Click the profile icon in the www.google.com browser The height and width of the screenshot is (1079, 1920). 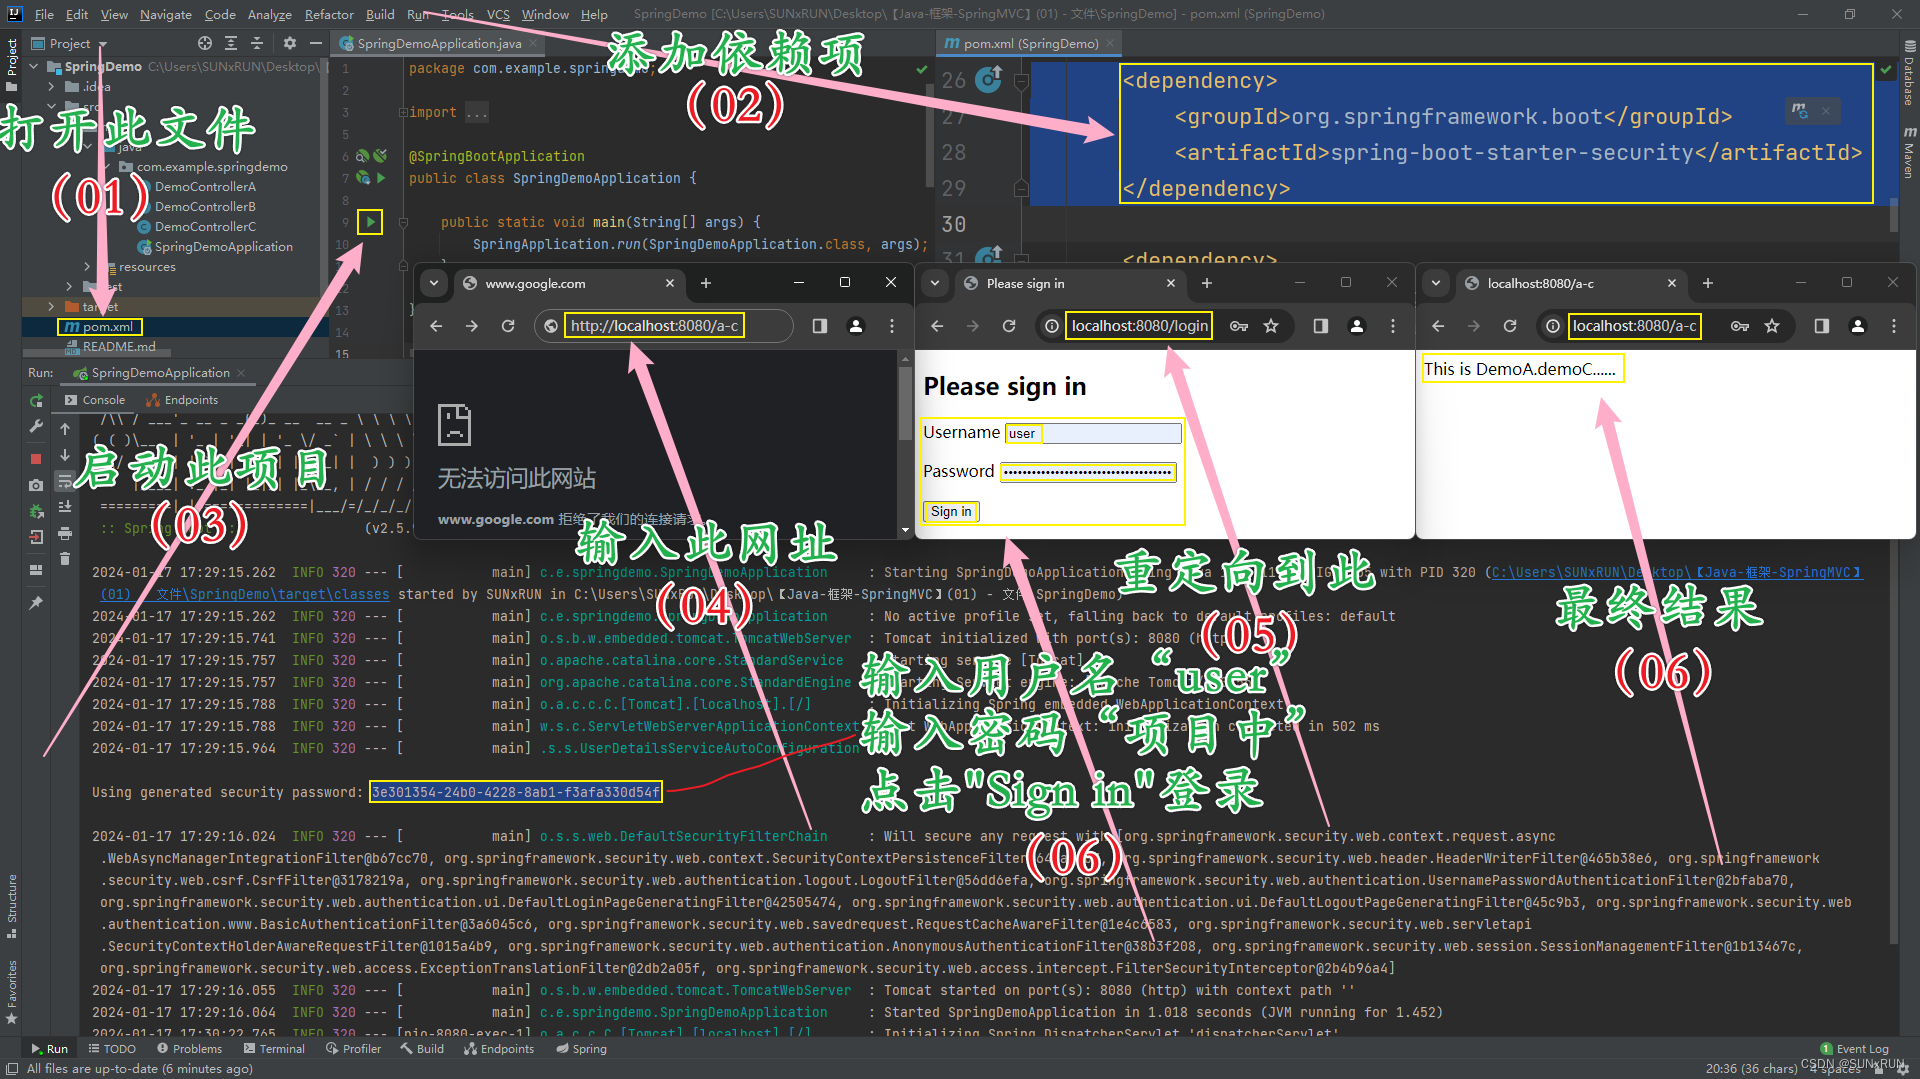click(x=856, y=326)
